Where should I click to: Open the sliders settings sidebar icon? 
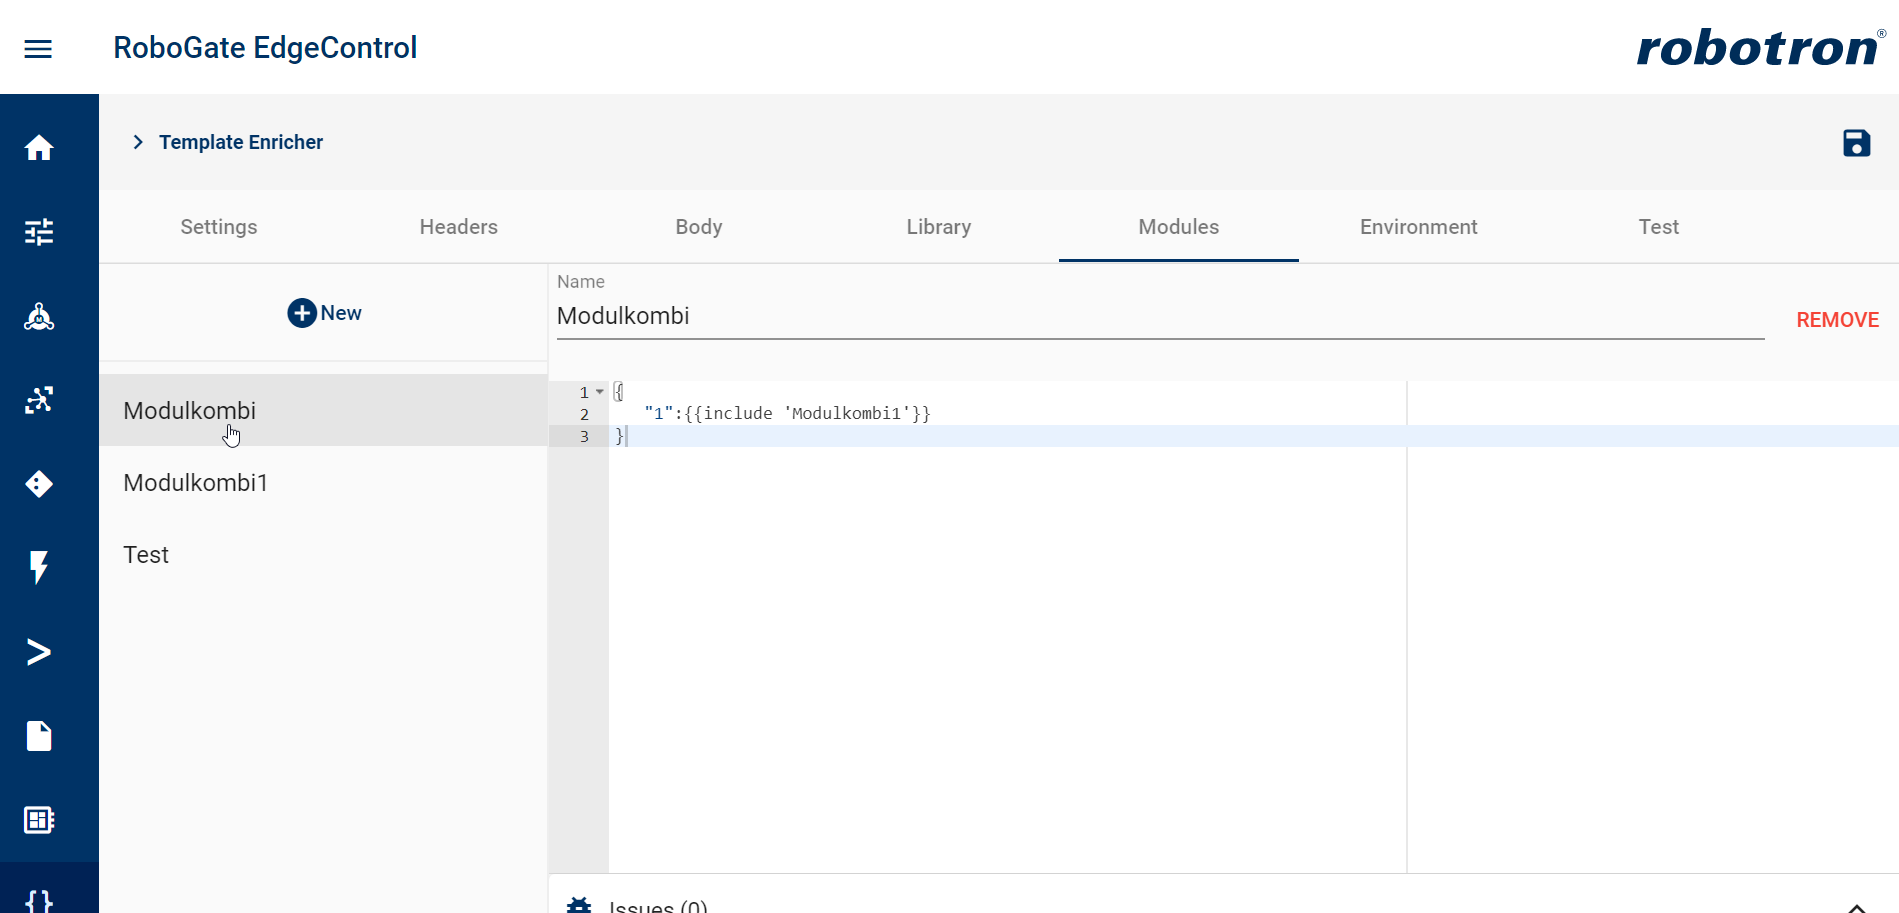(39, 232)
